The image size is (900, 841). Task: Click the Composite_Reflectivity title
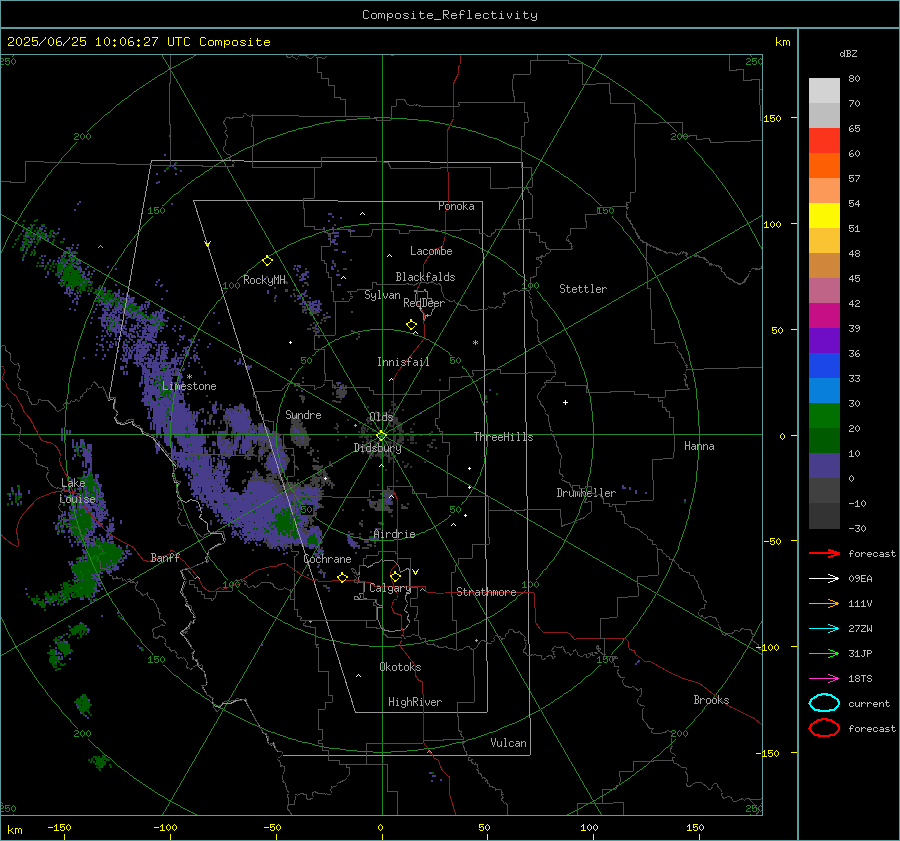click(449, 15)
